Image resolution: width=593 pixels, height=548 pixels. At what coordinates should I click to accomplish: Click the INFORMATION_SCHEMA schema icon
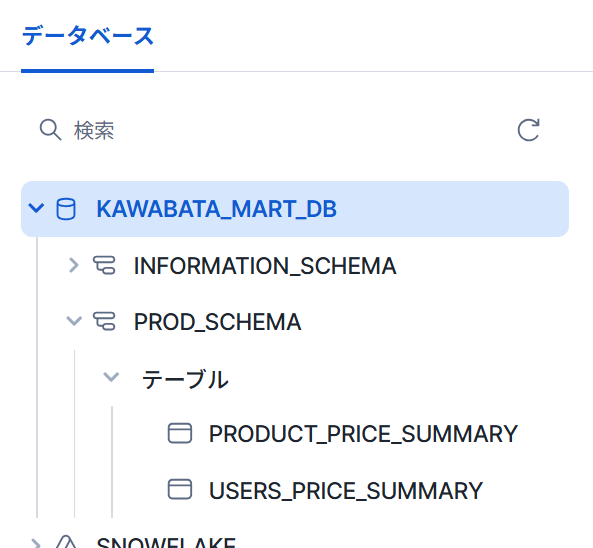pyautogui.click(x=104, y=265)
